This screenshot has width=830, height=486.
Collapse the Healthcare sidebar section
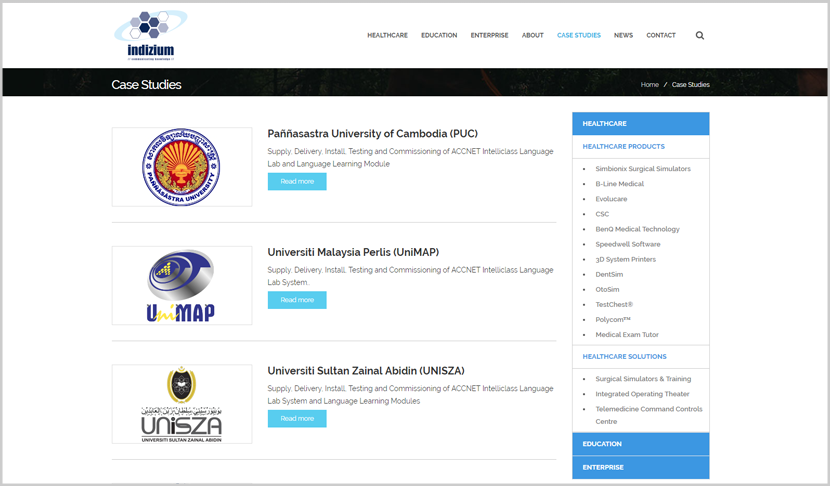coord(640,123)
